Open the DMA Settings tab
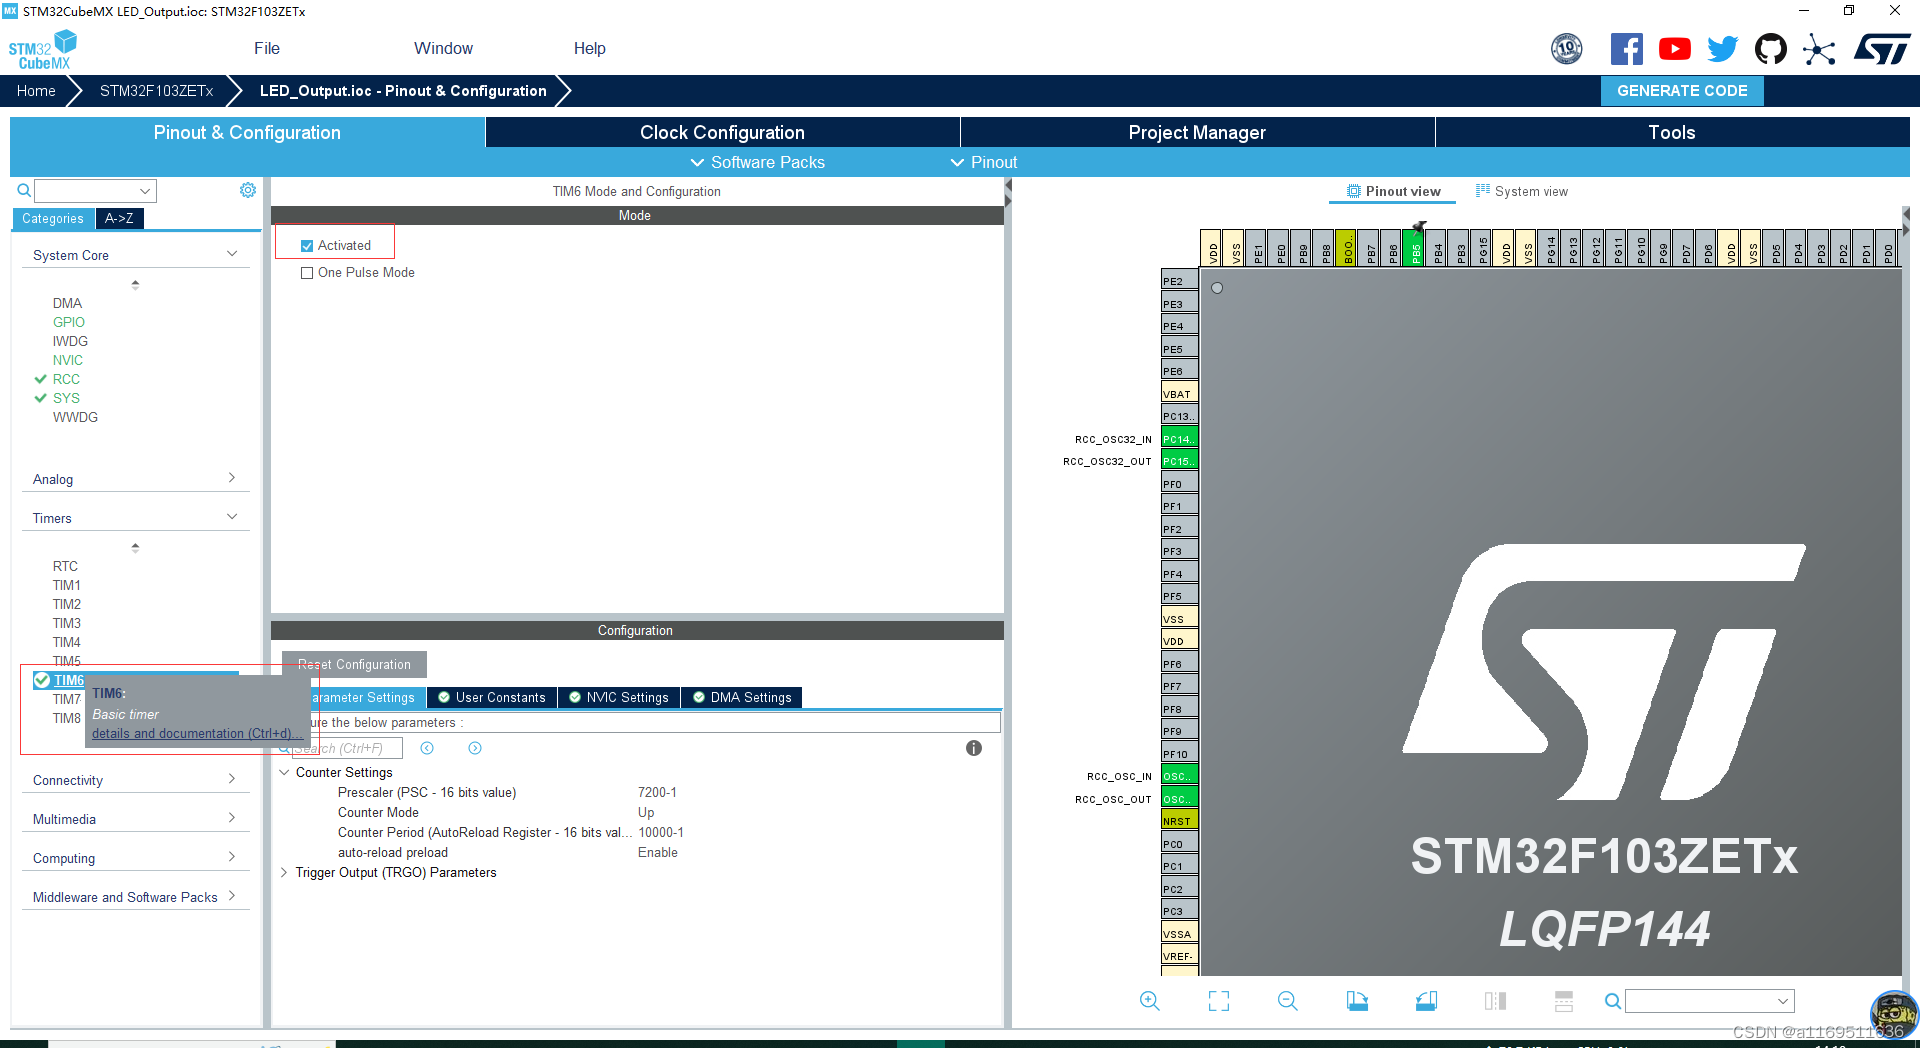 [742, 697]
